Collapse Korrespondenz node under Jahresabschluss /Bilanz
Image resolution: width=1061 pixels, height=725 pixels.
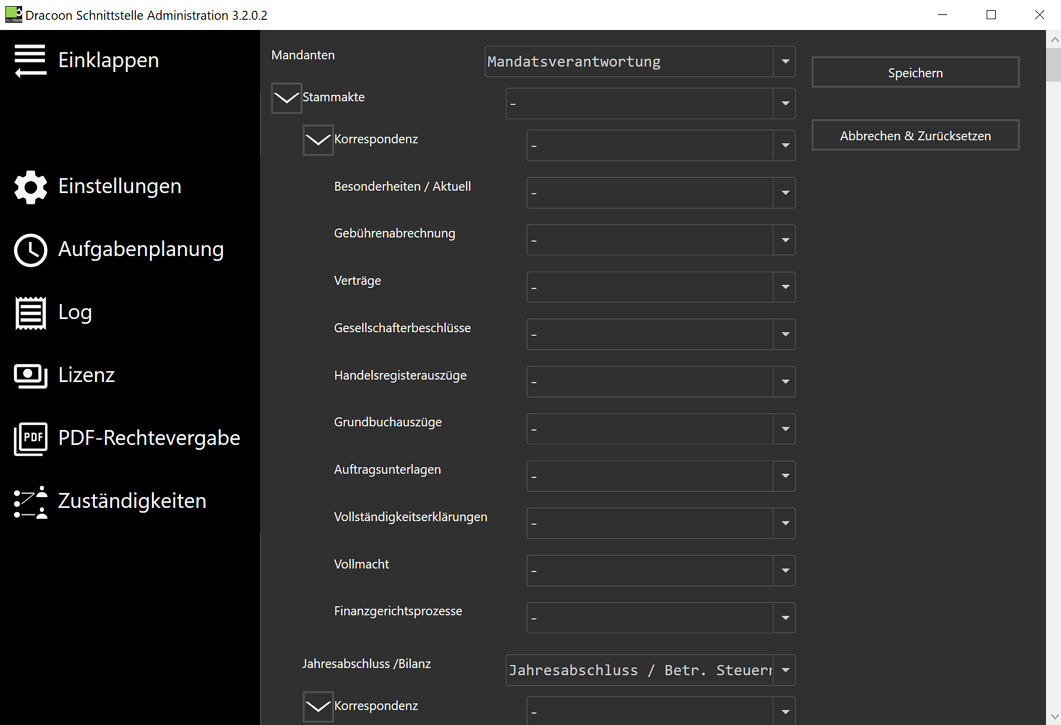tap(317, 707)
